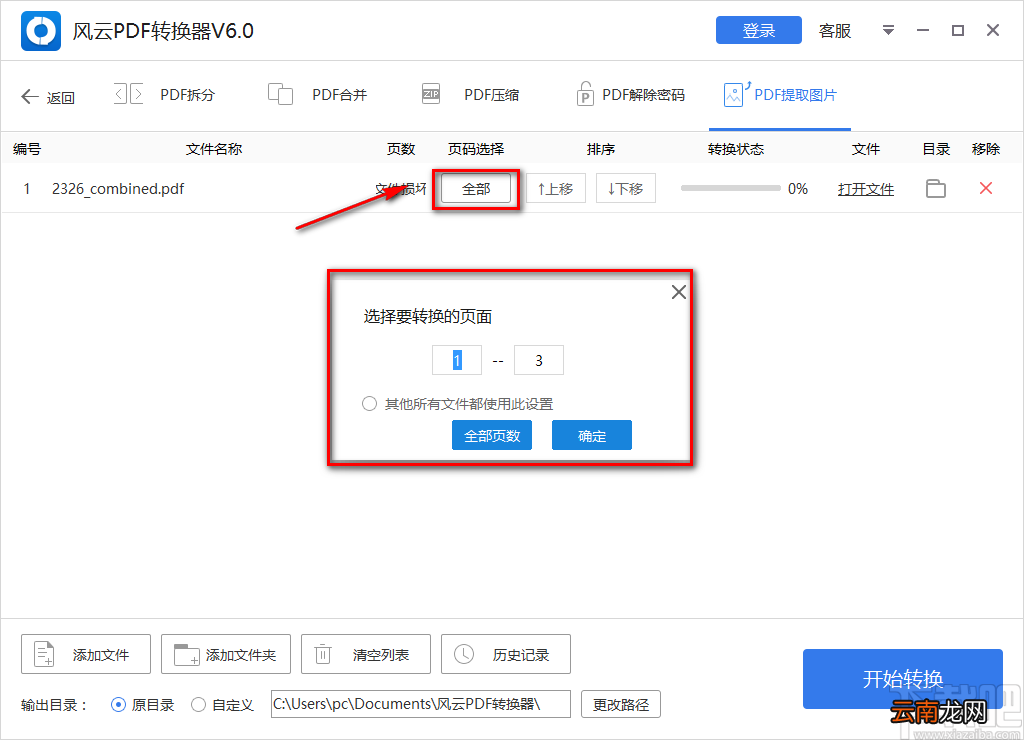Image resolution: width=1024 pixels, height=740 pixels.
Task: Click the output path field
Action: pyautogui.click(x=421, y=704)
